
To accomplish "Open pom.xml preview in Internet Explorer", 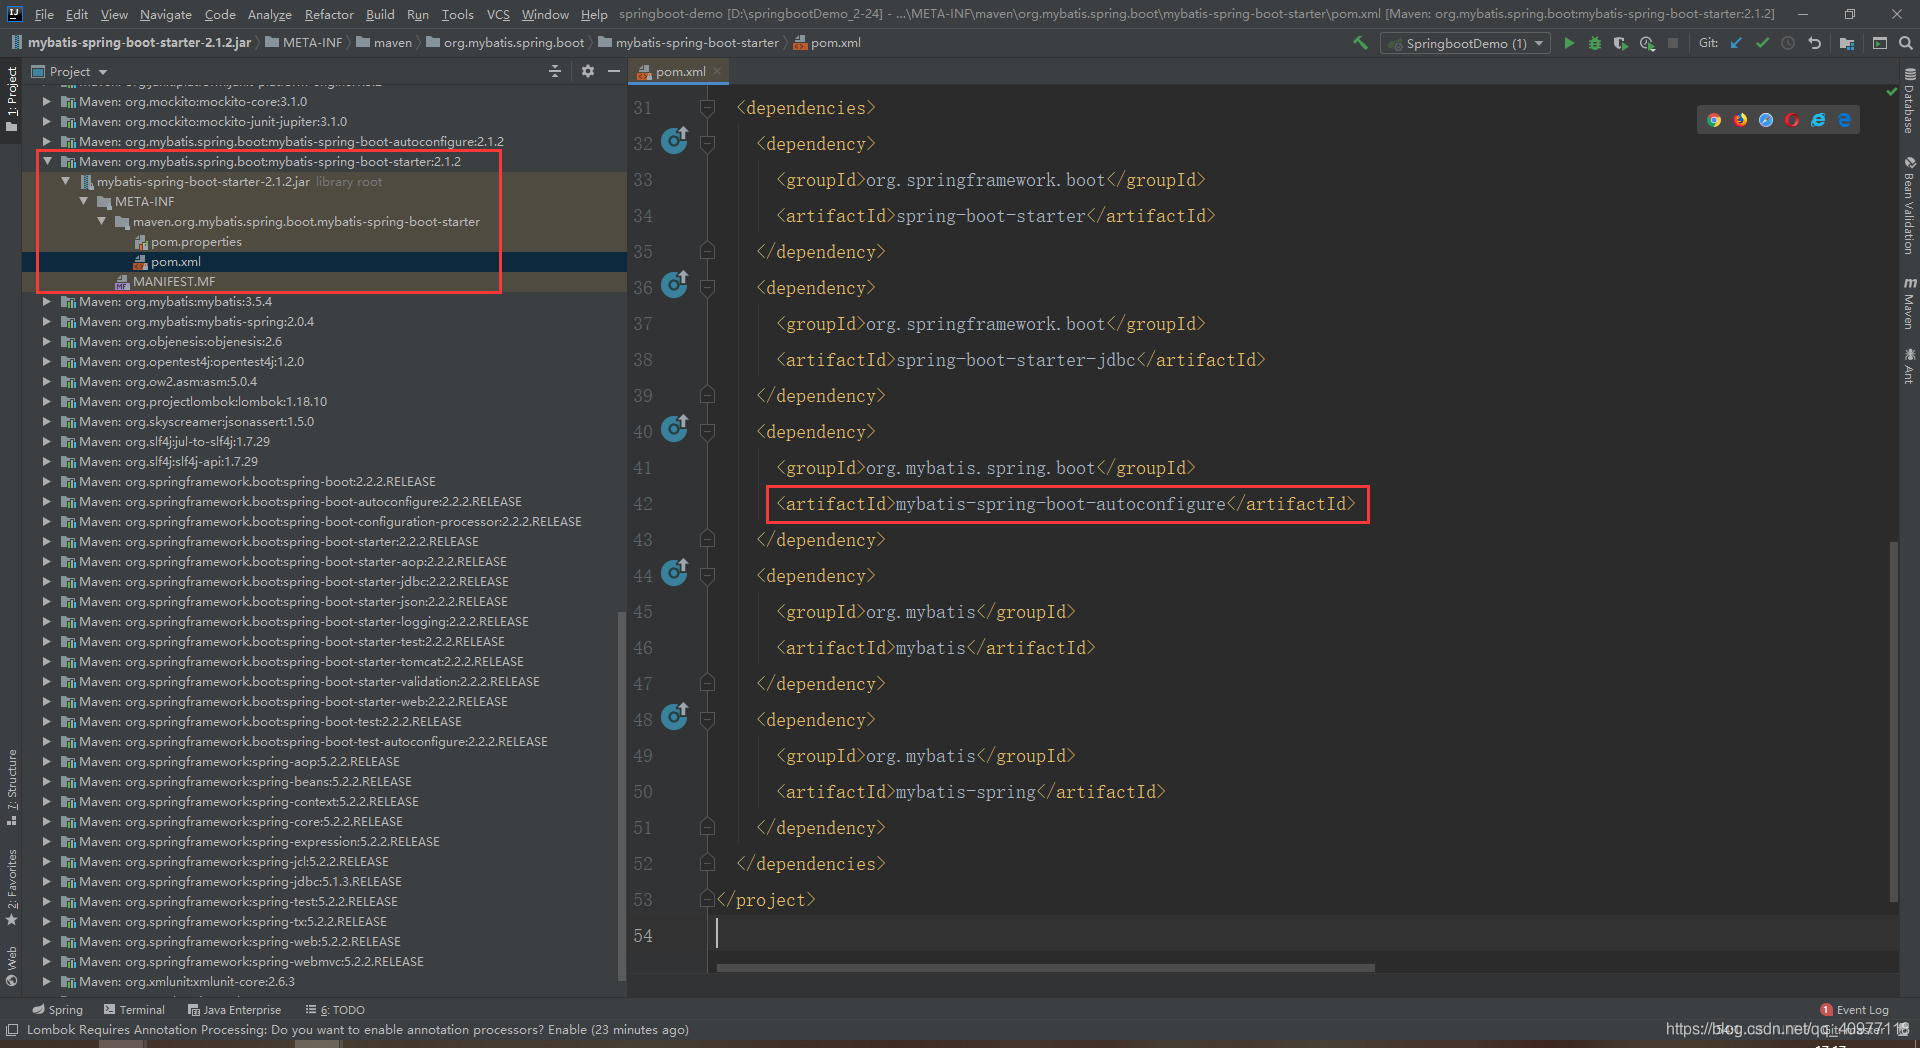I will tap(1818, 120).
